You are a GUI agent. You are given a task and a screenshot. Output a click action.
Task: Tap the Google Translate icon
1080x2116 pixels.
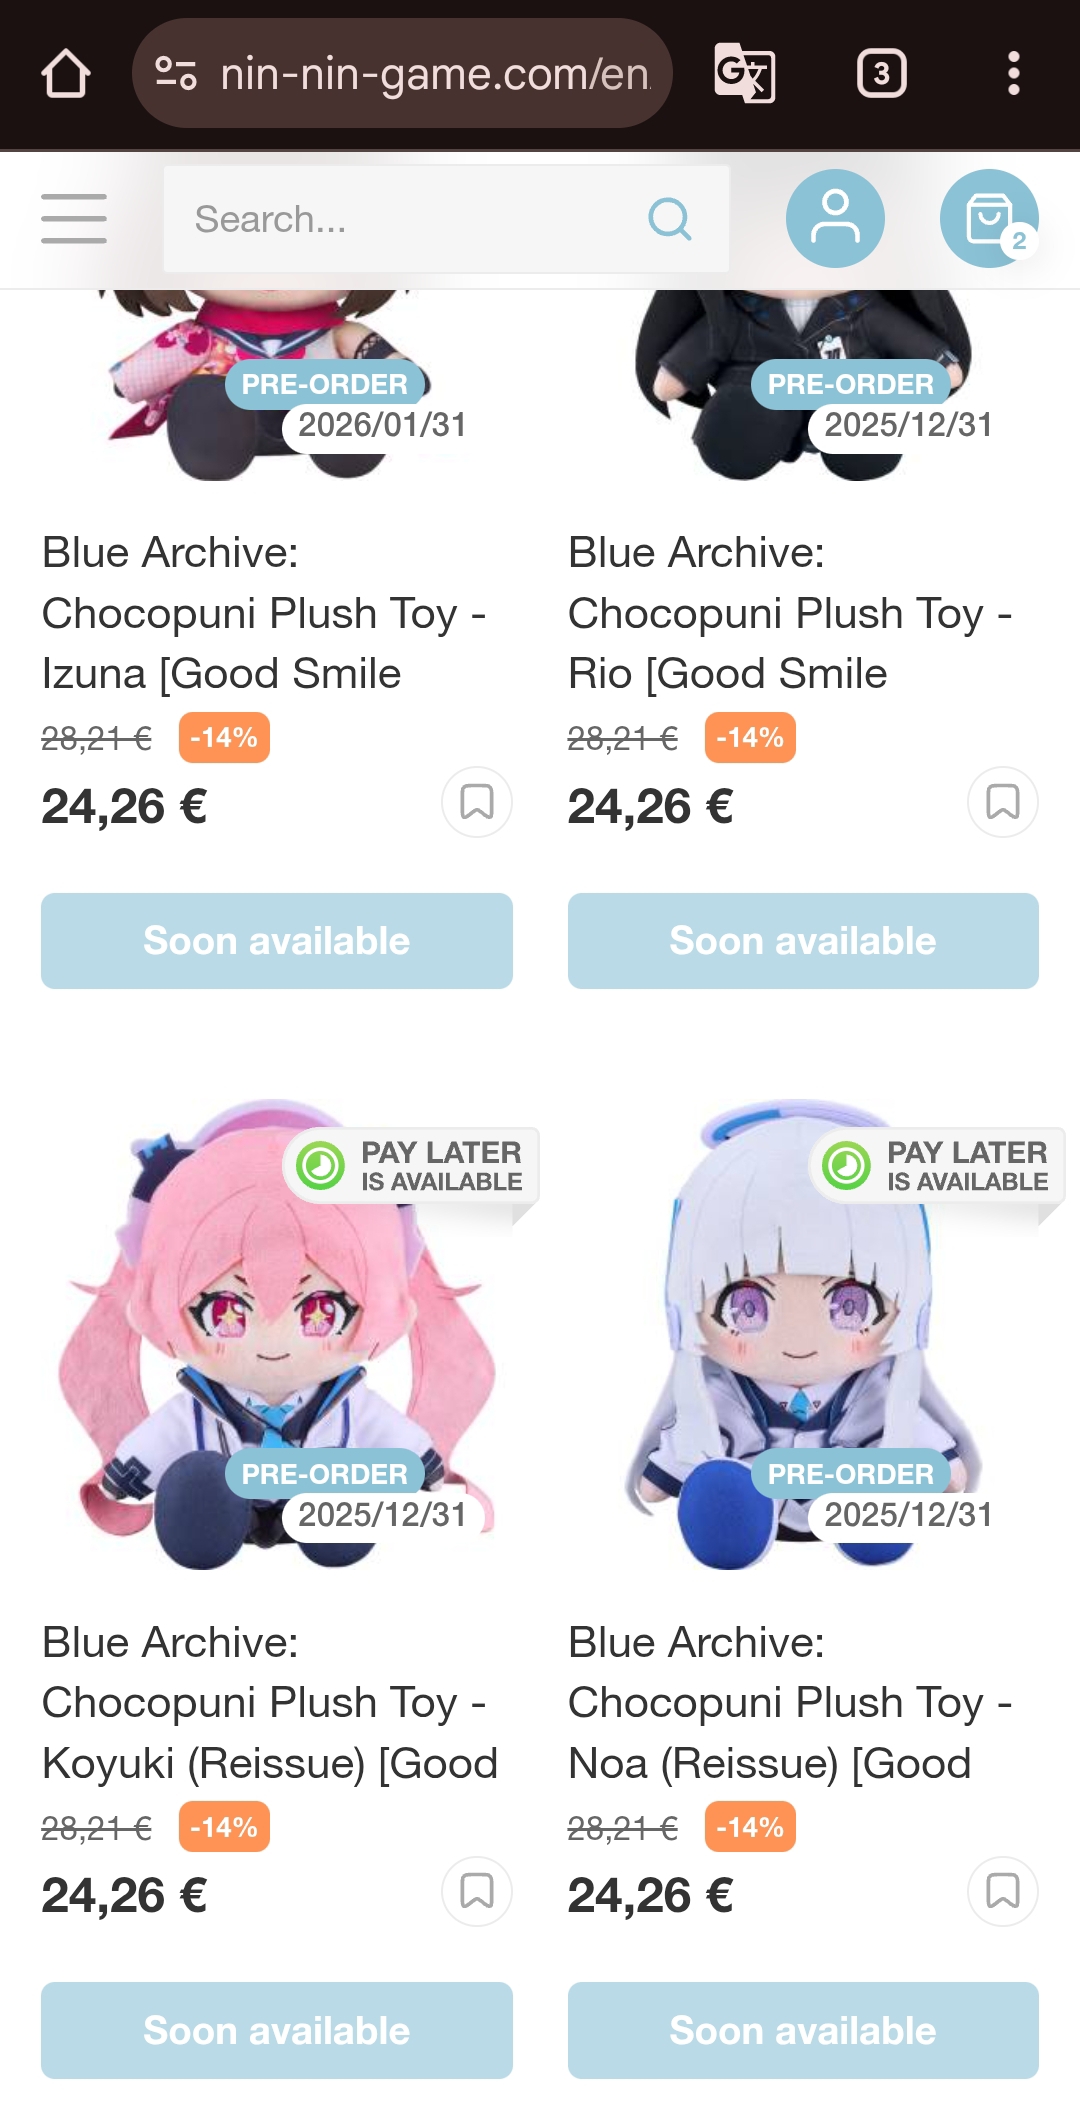click(745, 74)
